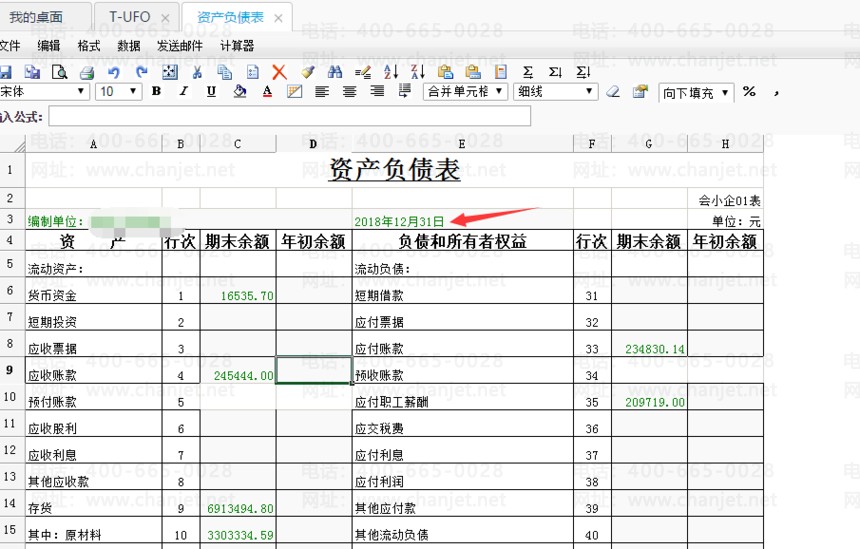Click the cell borders grid icon
This screenshot has width=860, height=549.
coord(295,92)
